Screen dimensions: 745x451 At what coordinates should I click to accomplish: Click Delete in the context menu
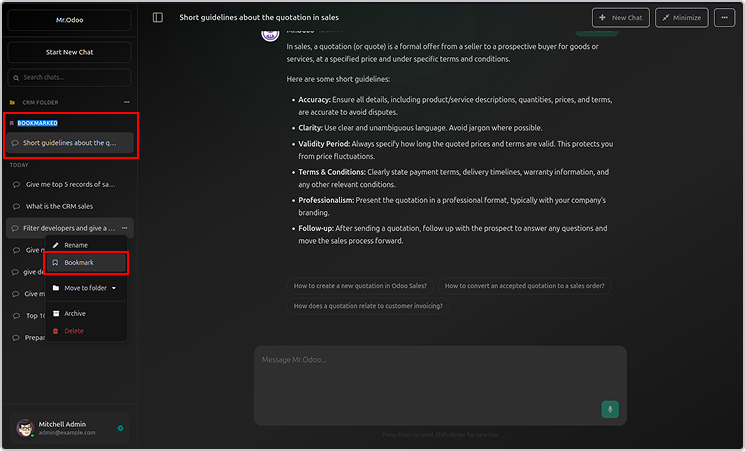[x=74, y=330]
